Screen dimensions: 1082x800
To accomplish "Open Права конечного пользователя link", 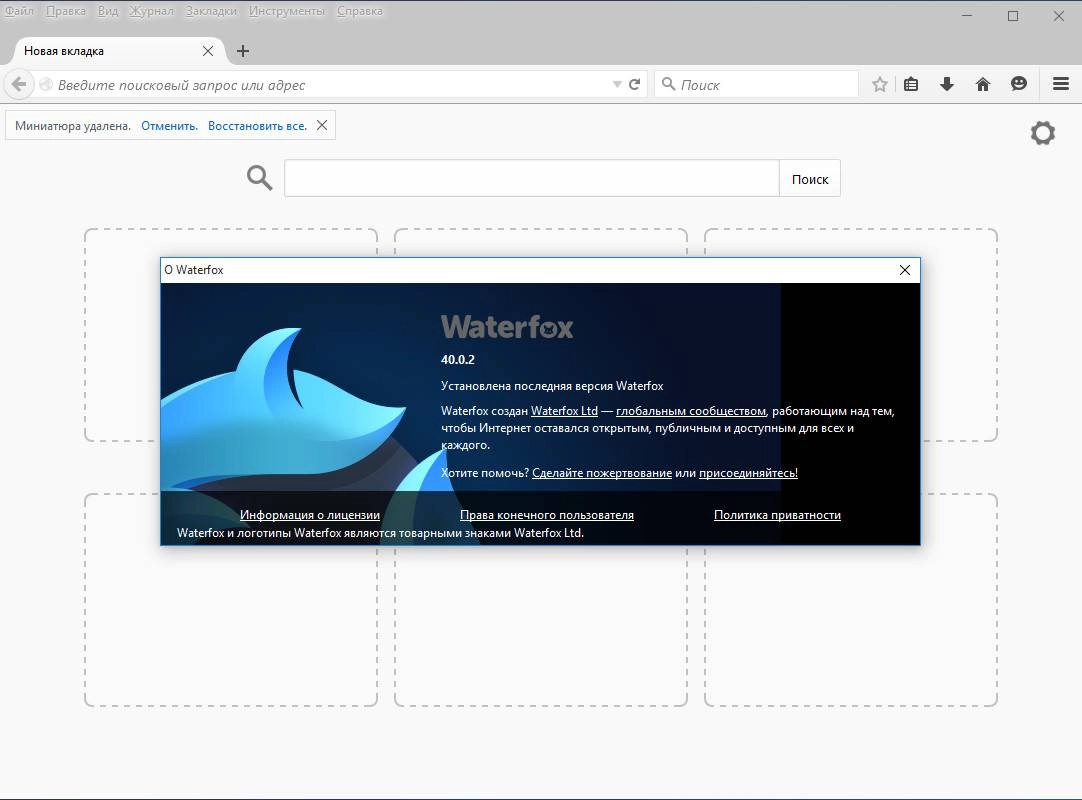I will click(547, 515).
